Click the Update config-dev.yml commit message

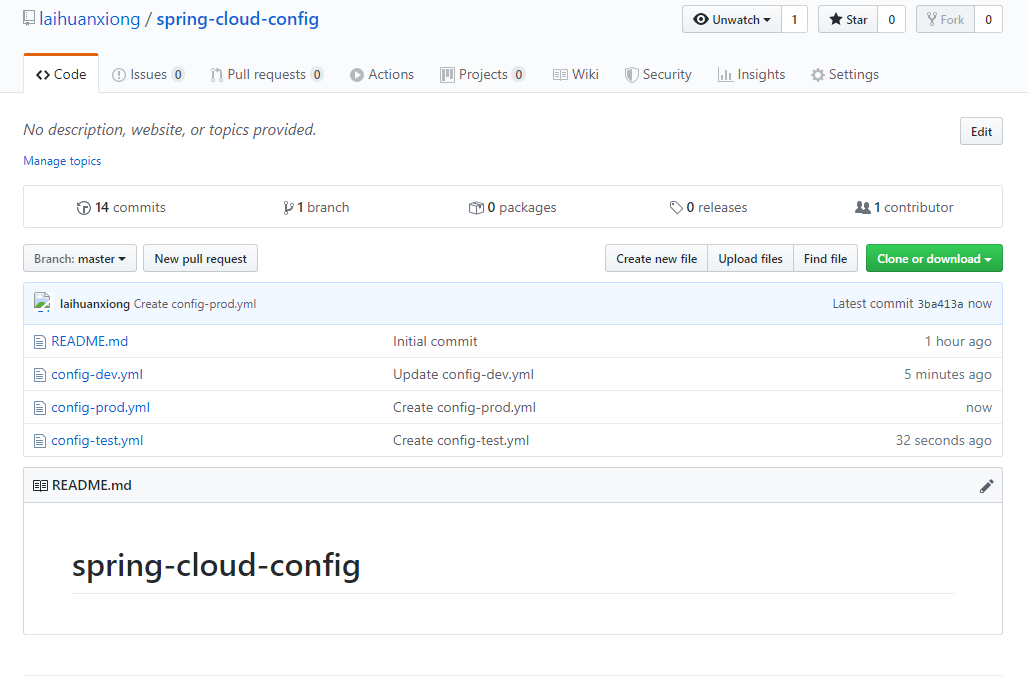click(x=463, y=374)
